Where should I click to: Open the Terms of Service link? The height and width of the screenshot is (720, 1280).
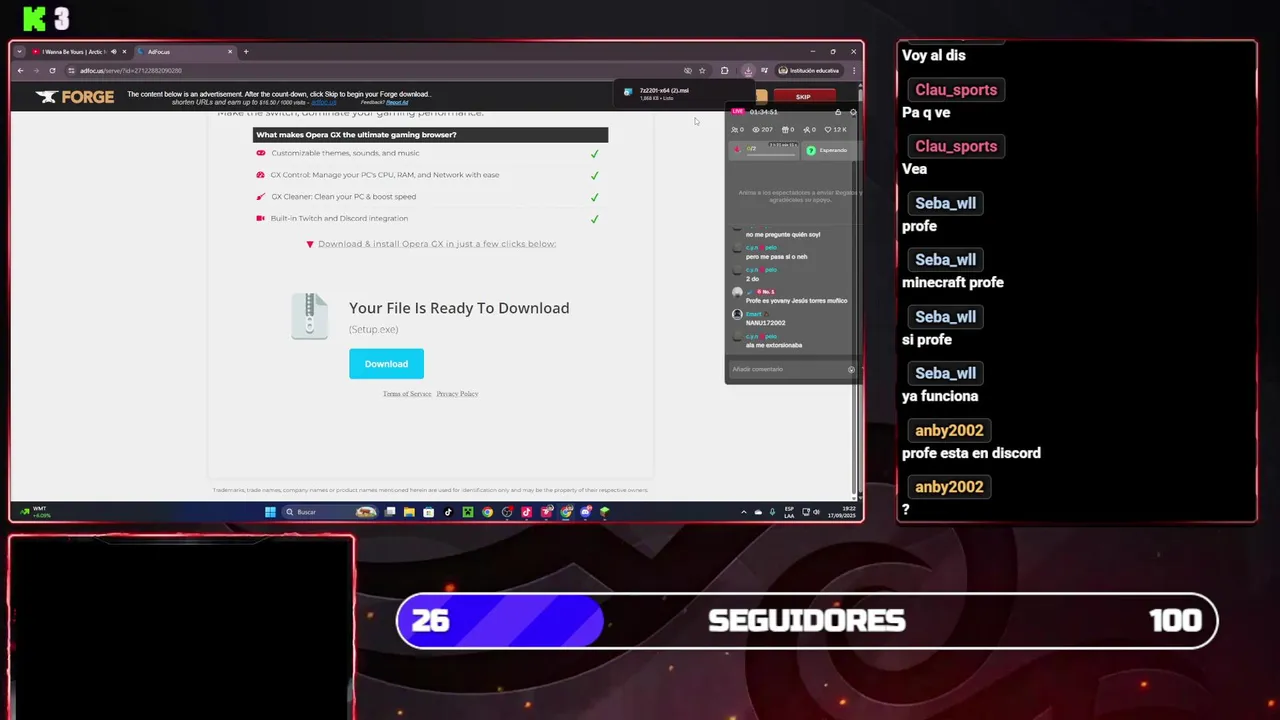pyautogui.click(x=407, y=394)
